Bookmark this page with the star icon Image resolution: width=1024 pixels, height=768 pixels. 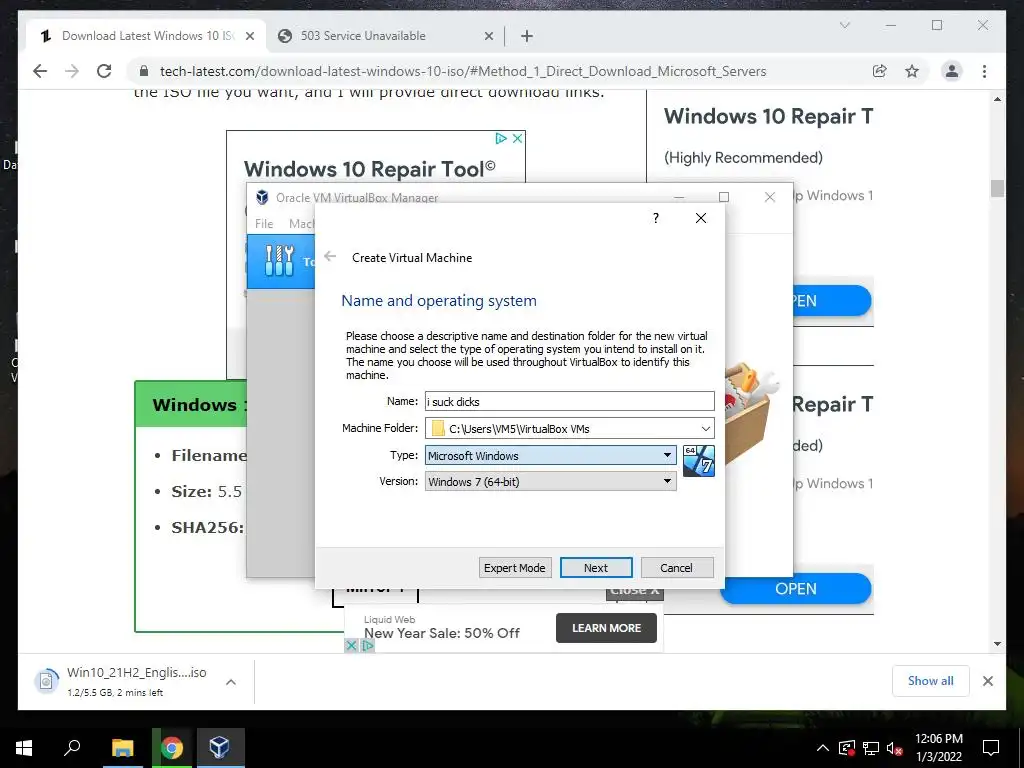912,71
